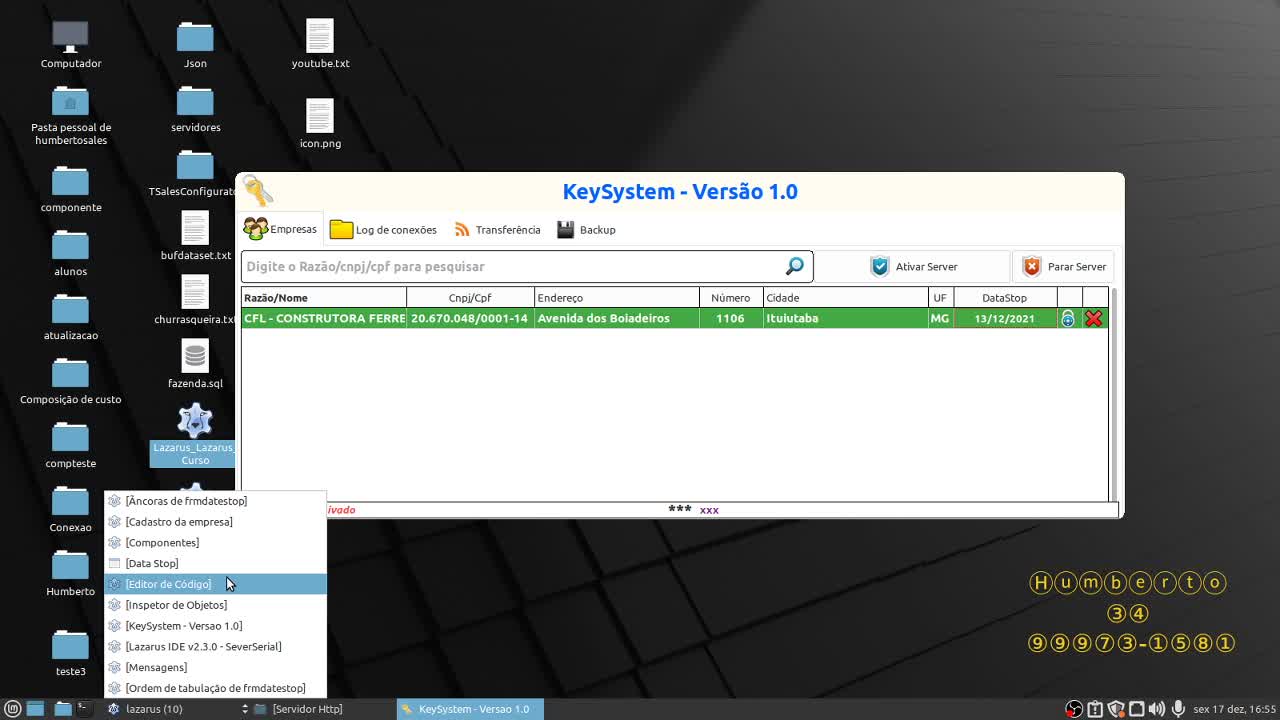Switch to the Empresas tab
Screen dimensions: 1280x720
click(x=281, y=229)
